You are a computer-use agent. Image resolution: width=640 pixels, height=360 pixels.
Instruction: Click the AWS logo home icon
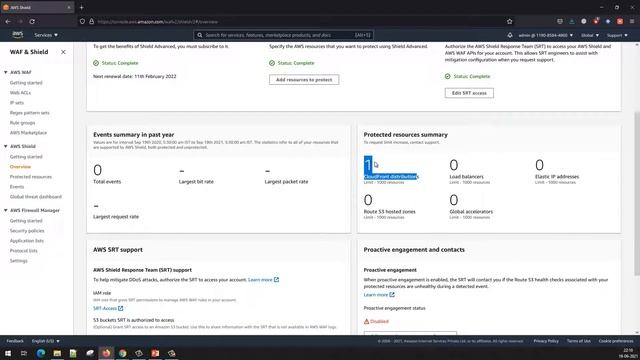click(x=18, y=35)
